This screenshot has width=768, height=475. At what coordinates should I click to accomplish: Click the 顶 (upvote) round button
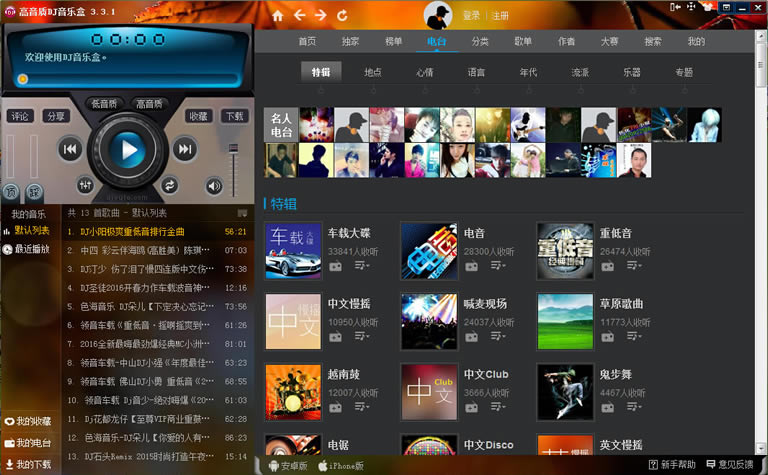click(11, 192)
